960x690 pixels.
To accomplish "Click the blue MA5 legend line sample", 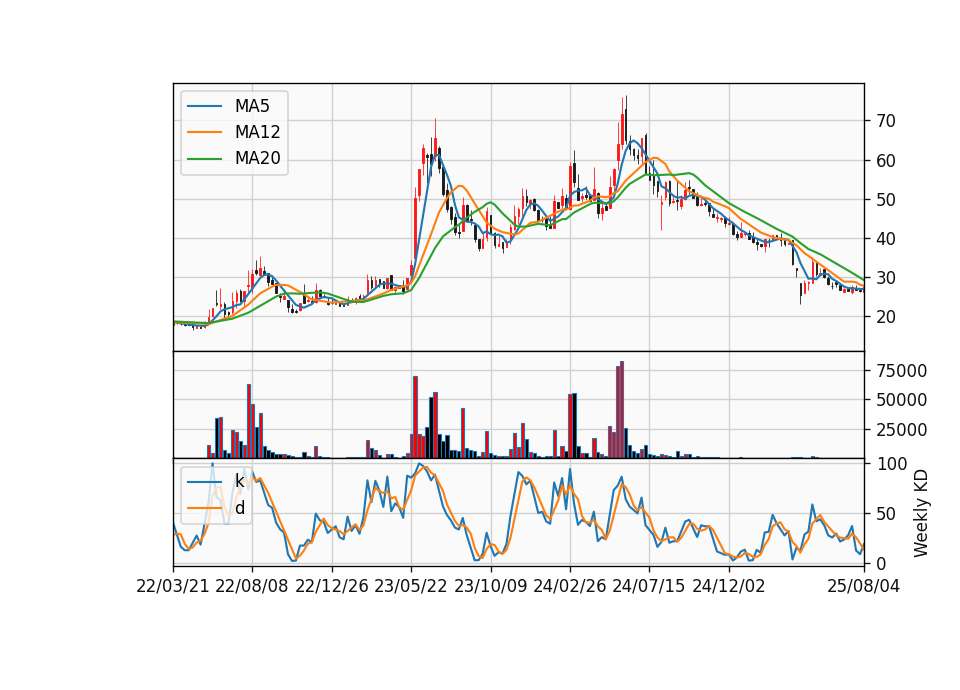I will (x=204, y=106).
